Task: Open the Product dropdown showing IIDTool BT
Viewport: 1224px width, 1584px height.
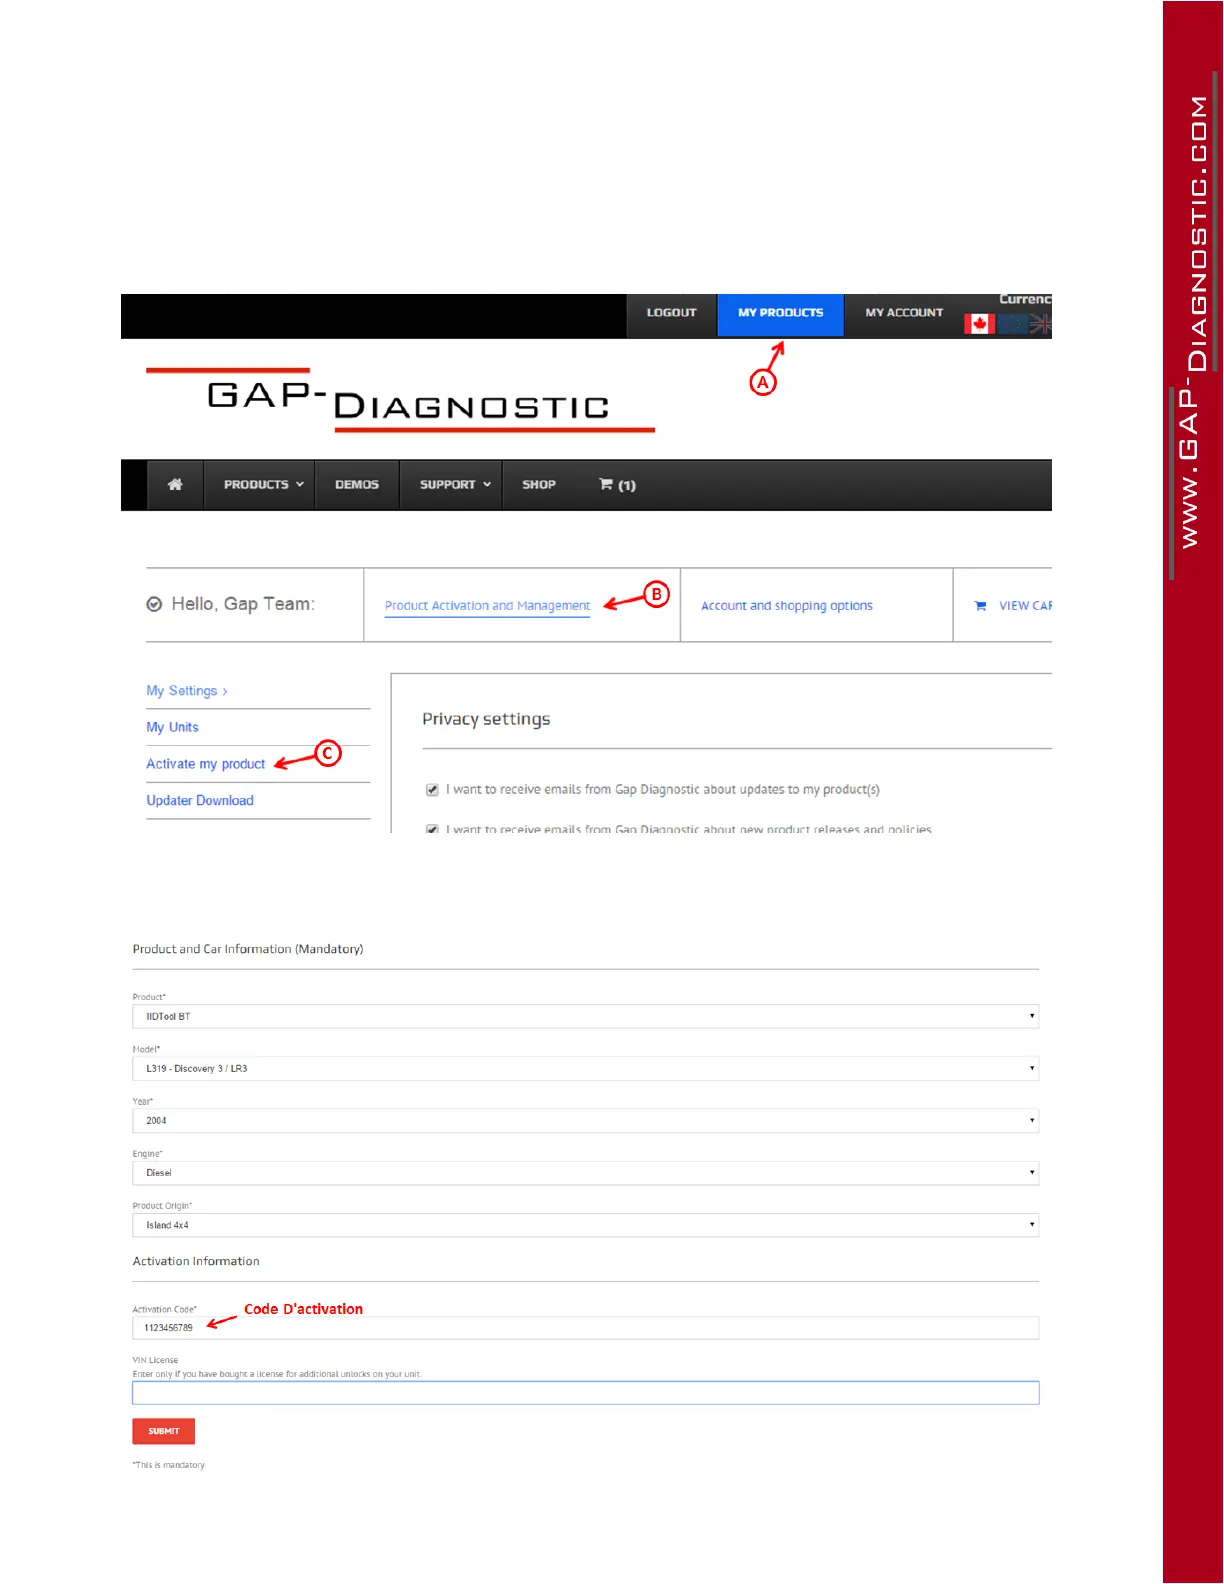Action: pos(586,1016)
